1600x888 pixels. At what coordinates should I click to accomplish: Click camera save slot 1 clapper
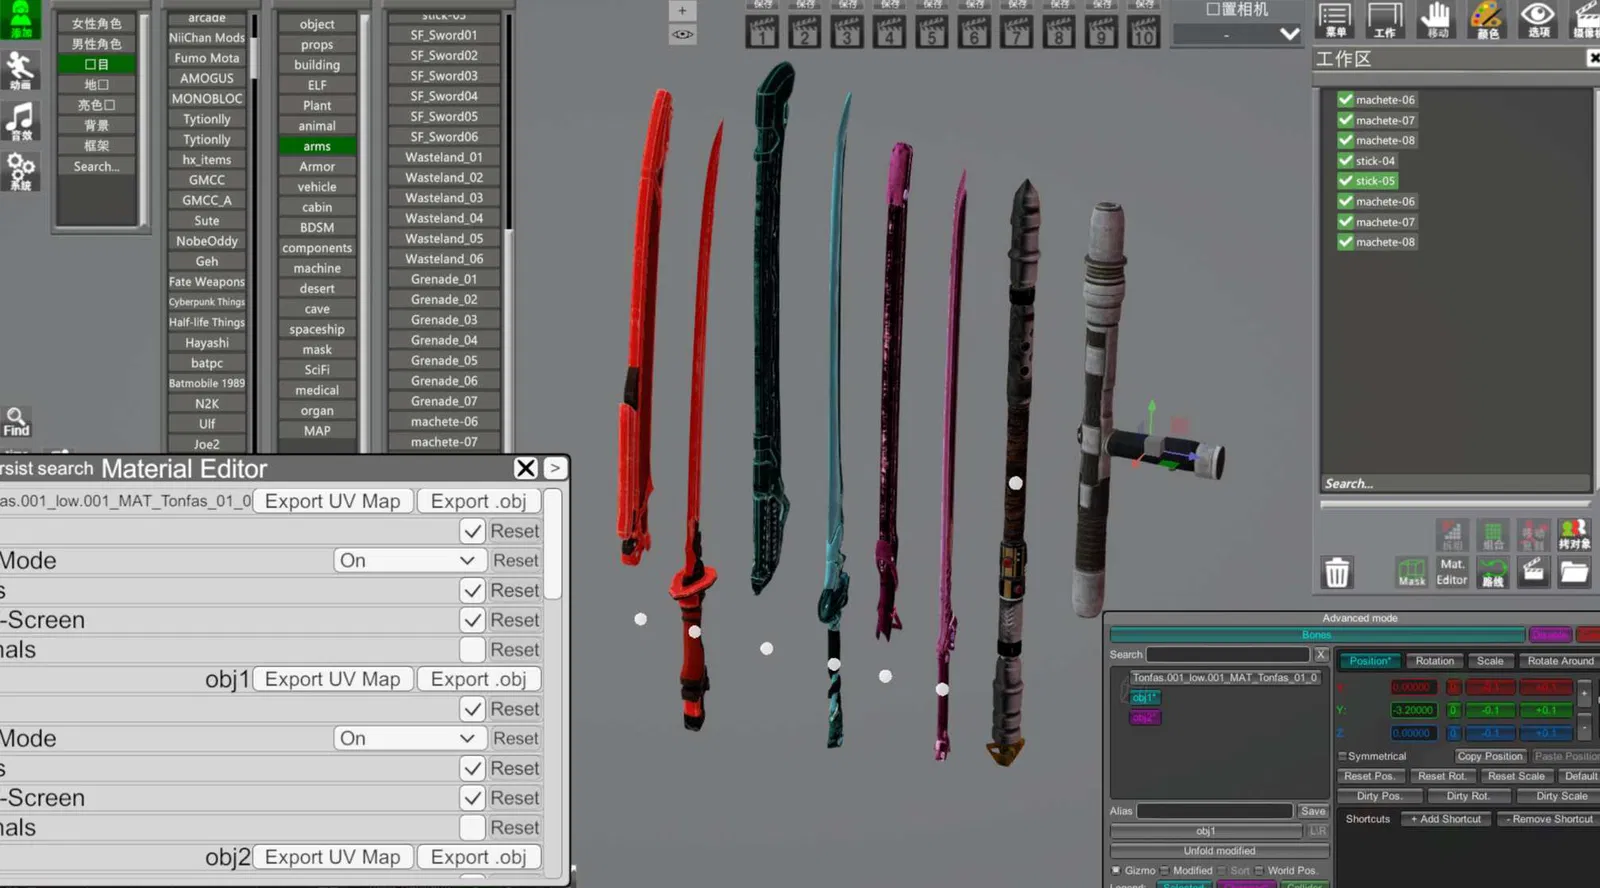pyautogui.click(x=762, y=31)
